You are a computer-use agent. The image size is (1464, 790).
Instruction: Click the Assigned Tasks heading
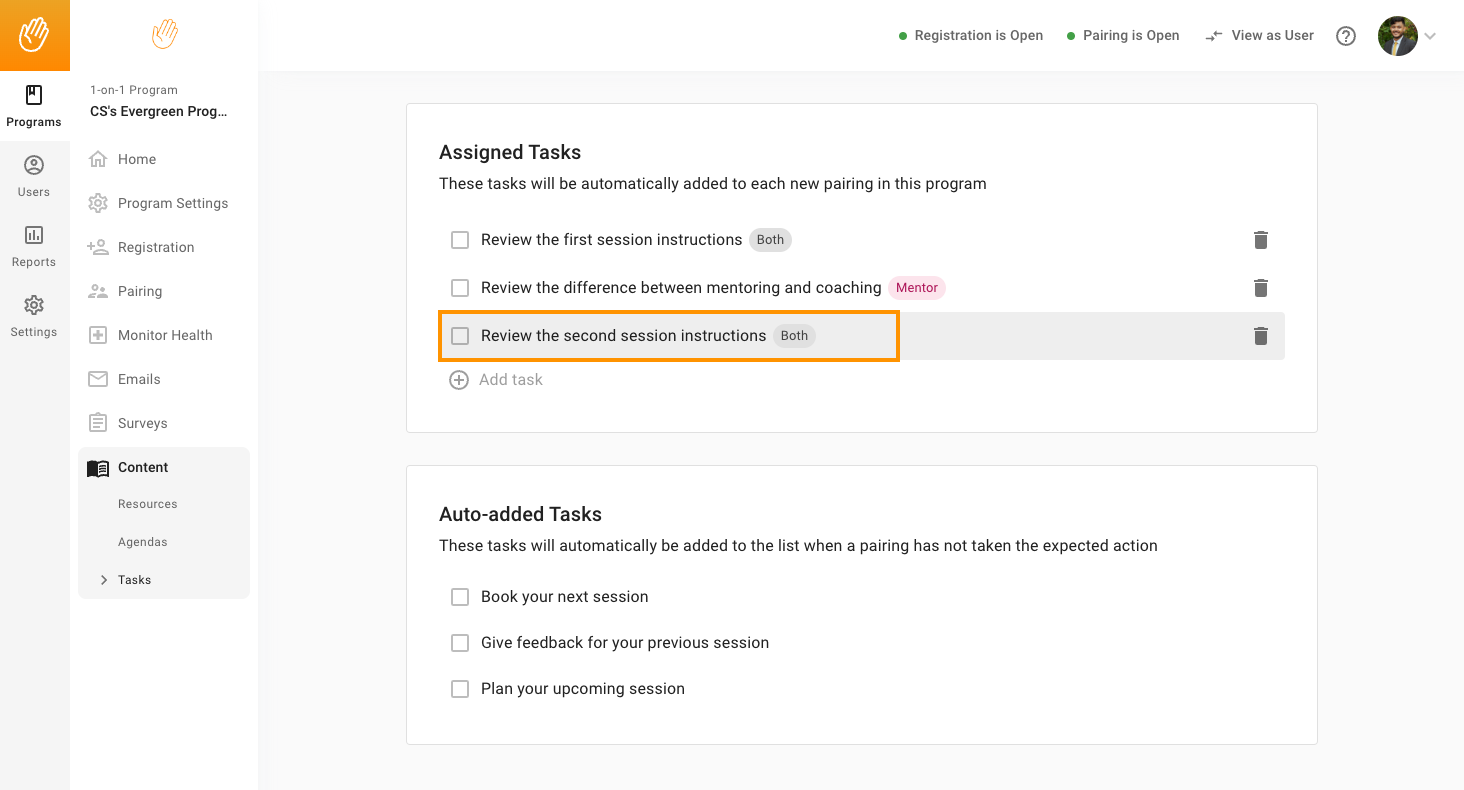[x=510, y=152]
